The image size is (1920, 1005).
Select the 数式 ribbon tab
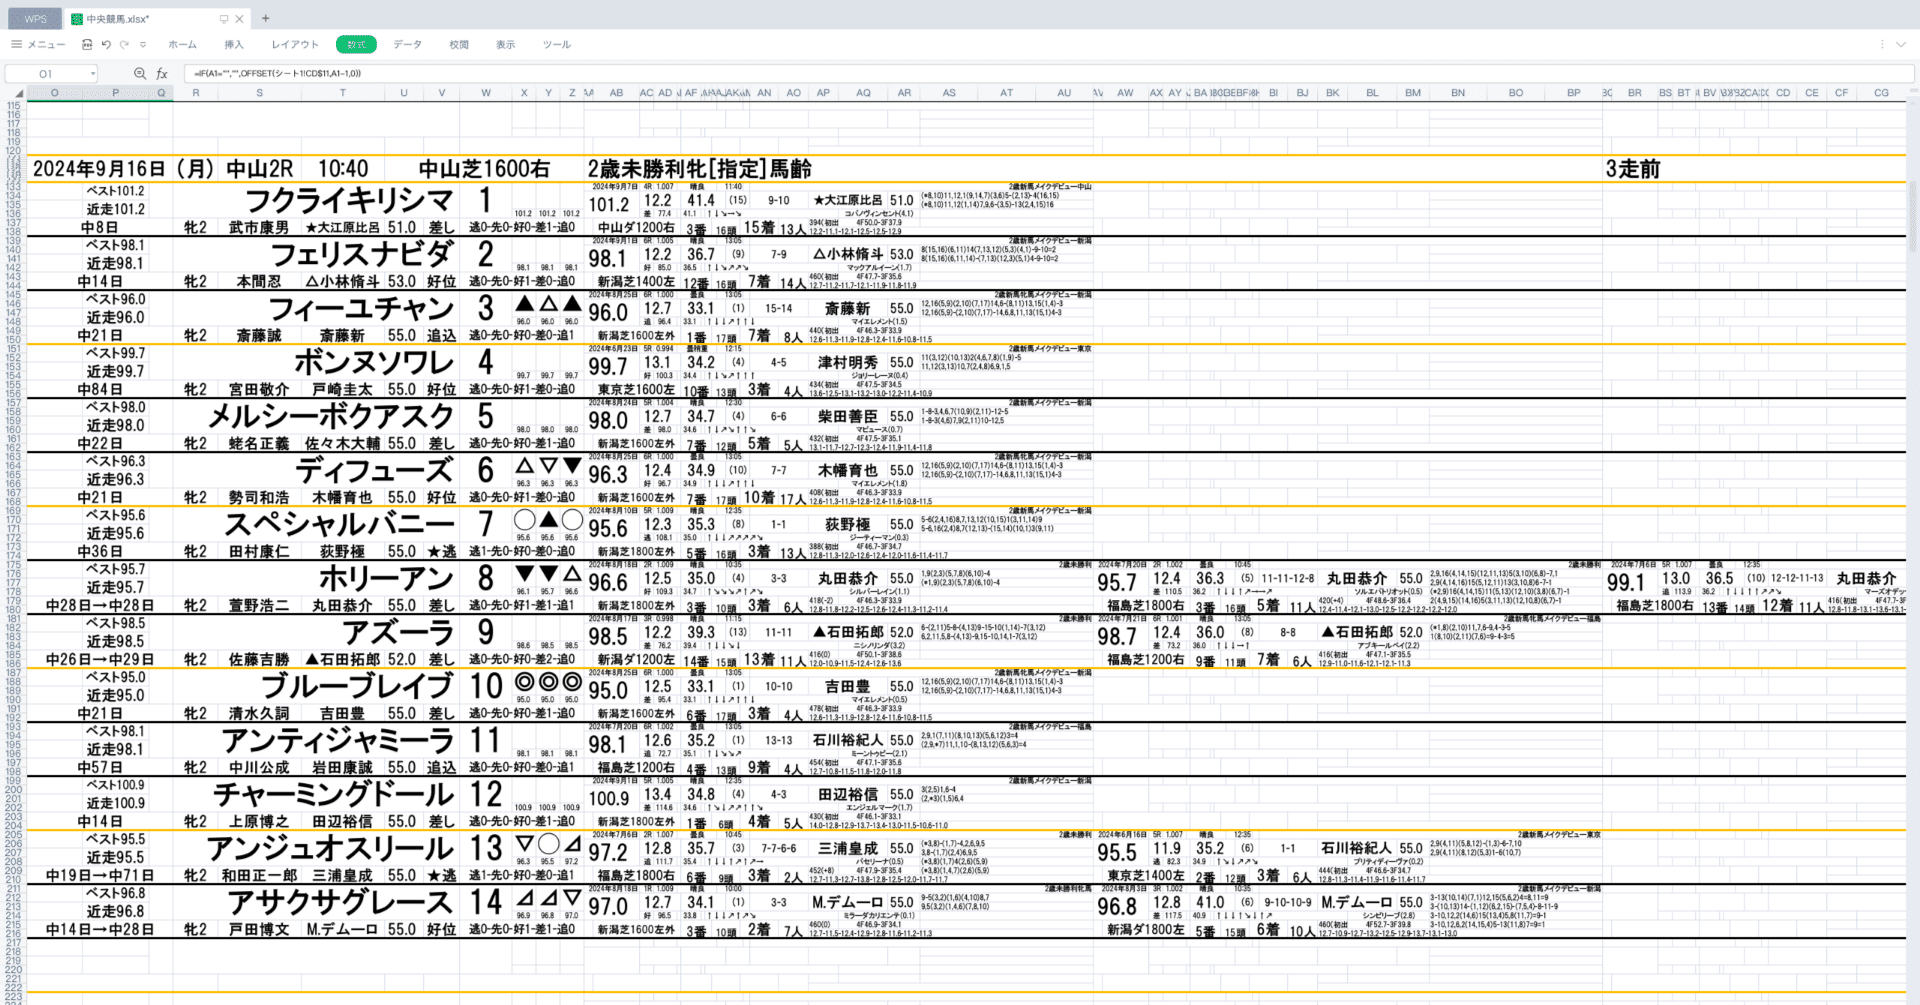[356, 45]
